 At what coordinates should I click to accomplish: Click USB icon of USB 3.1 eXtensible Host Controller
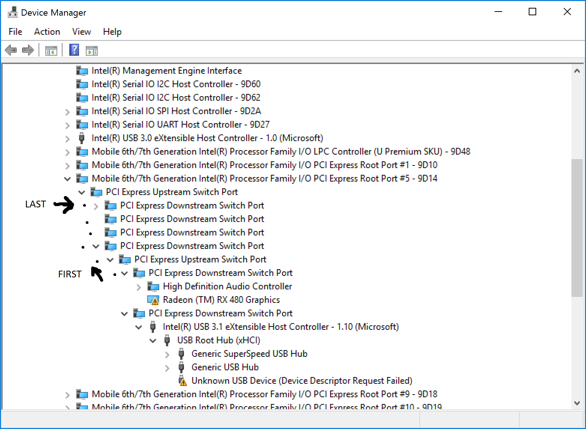coord(152,327)
